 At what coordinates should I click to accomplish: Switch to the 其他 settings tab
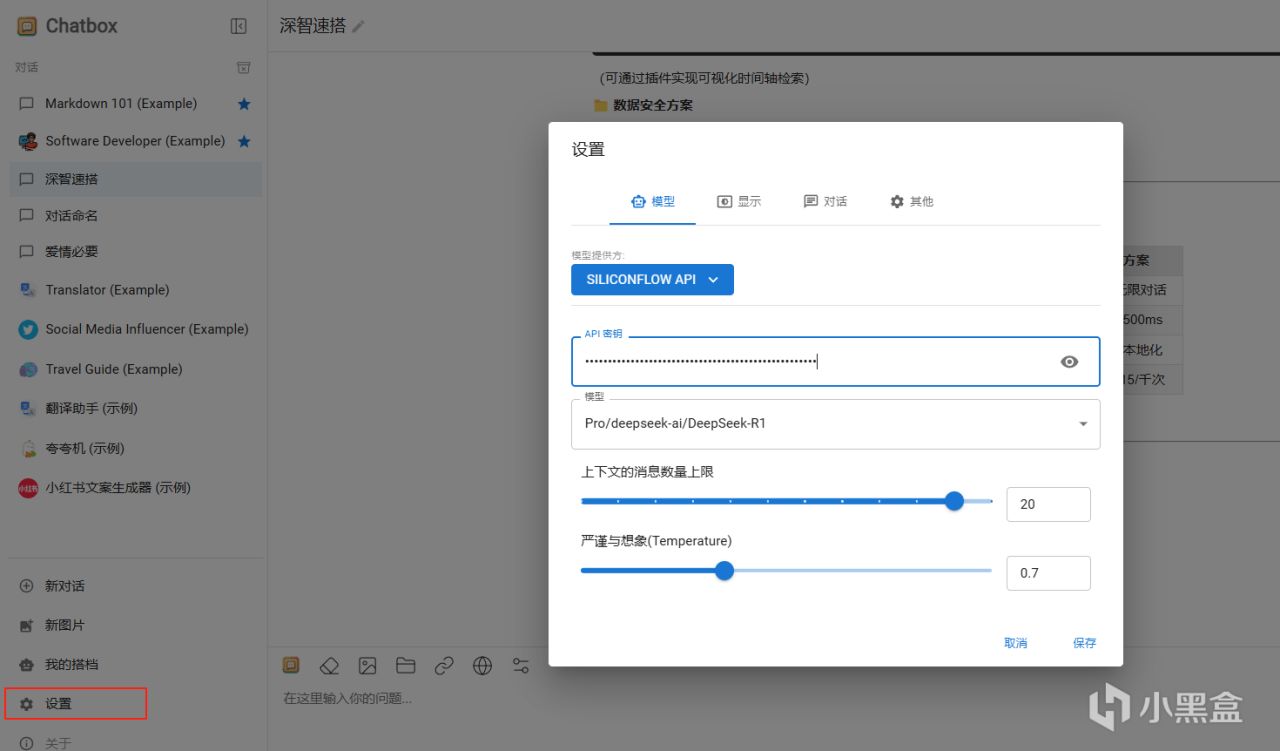point(911,201)
